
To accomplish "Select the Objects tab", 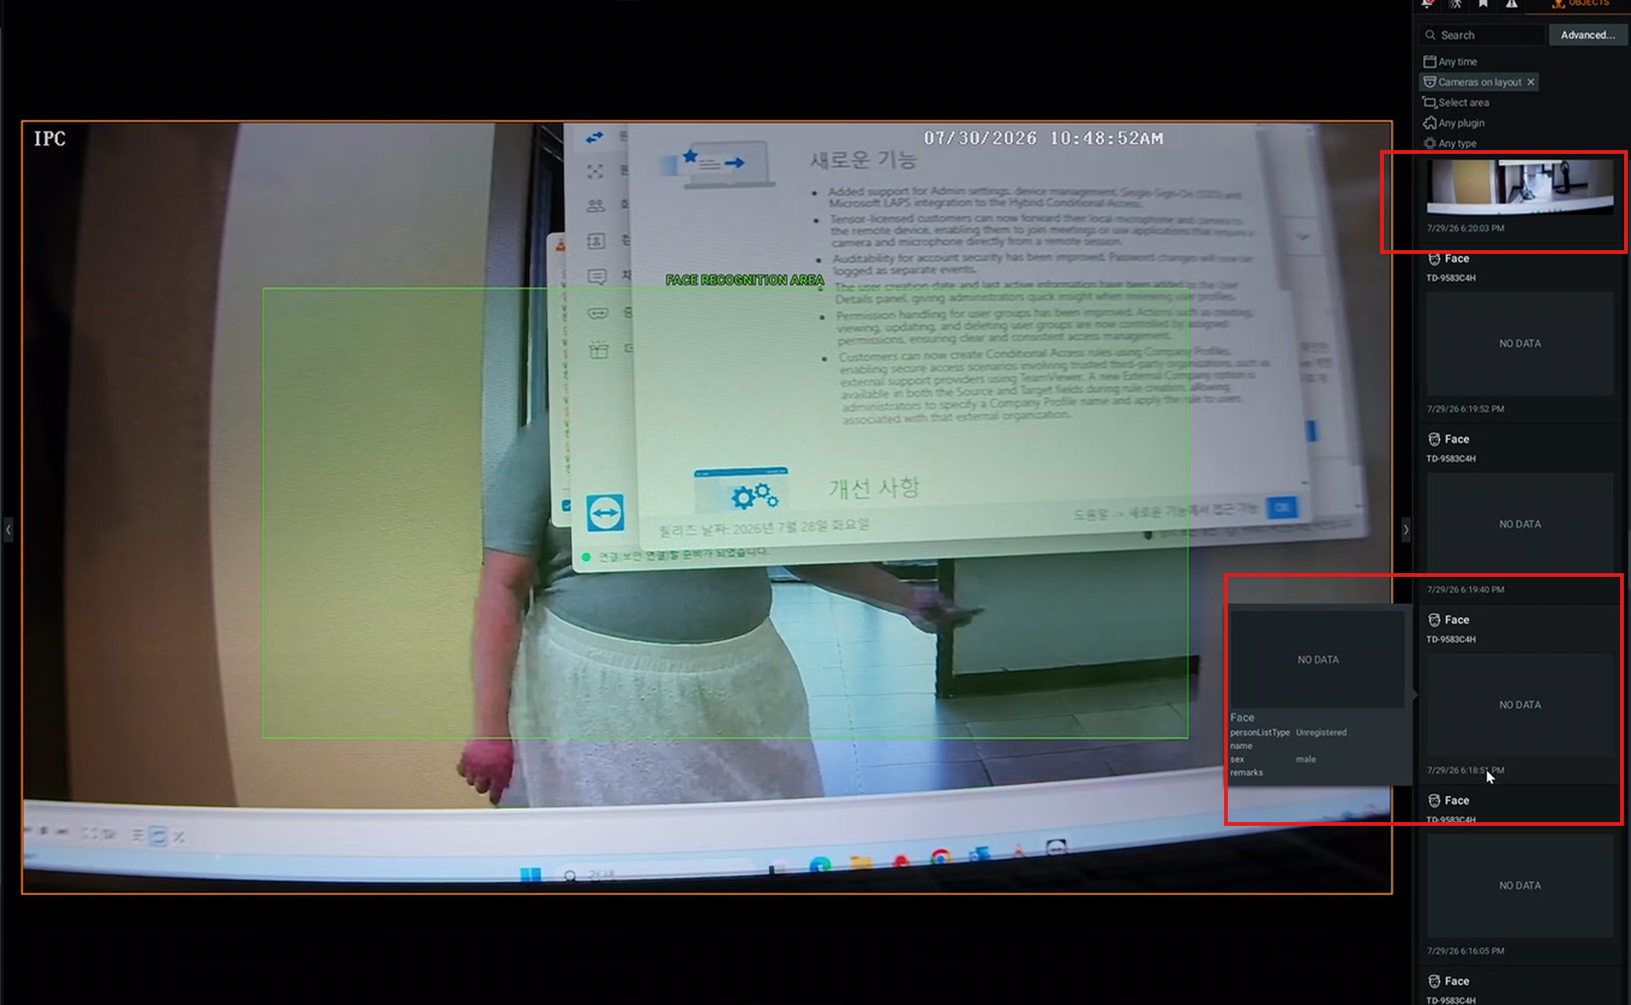I will [x=1580, y=4].
